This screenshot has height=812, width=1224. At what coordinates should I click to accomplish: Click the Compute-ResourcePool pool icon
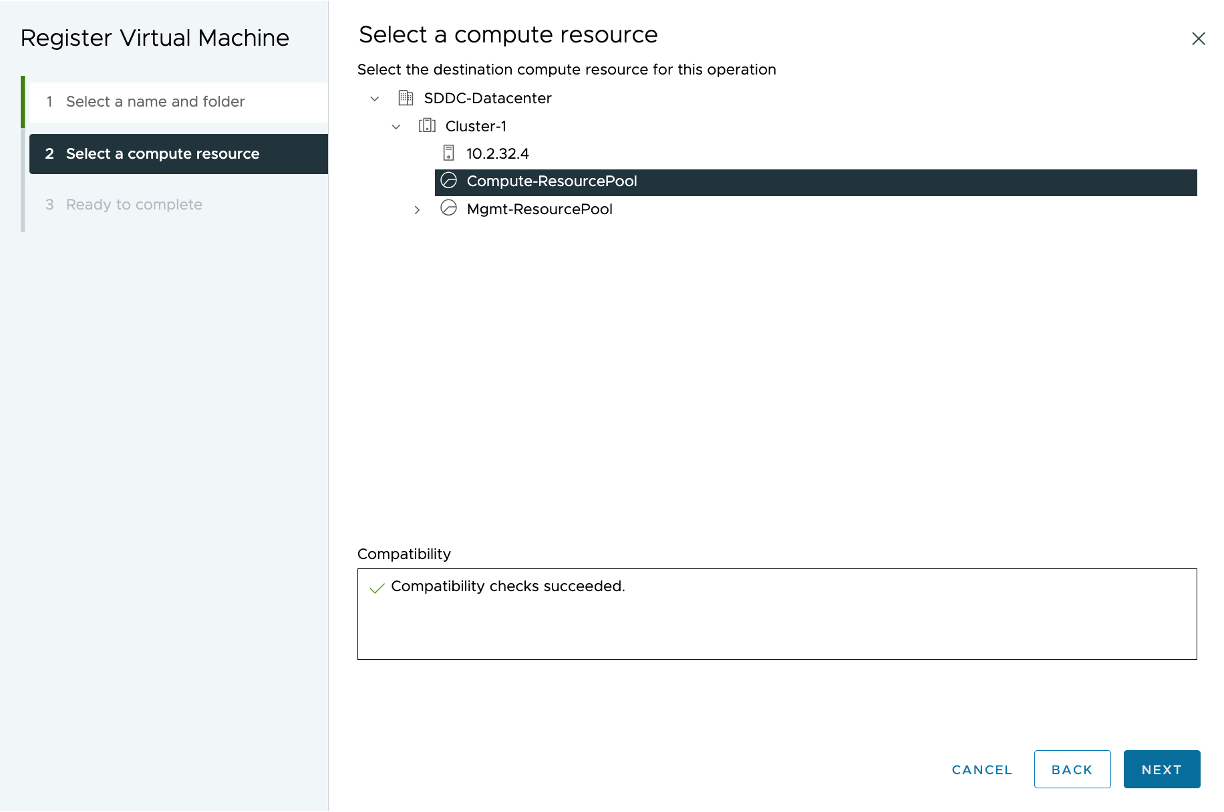[x=449, y=181]
